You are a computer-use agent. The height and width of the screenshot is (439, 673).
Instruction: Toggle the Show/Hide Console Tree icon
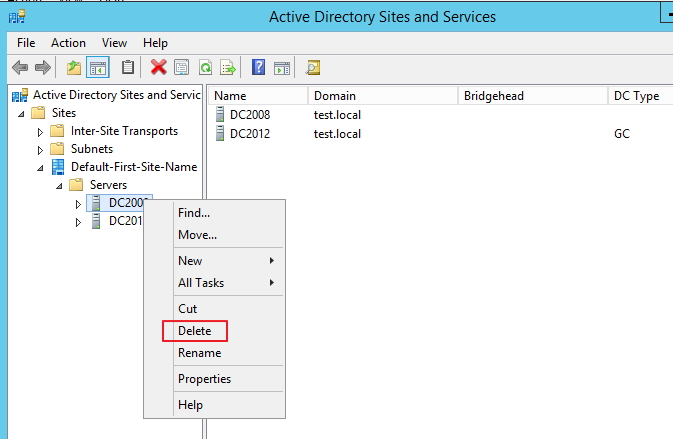[x=98, y=67]
